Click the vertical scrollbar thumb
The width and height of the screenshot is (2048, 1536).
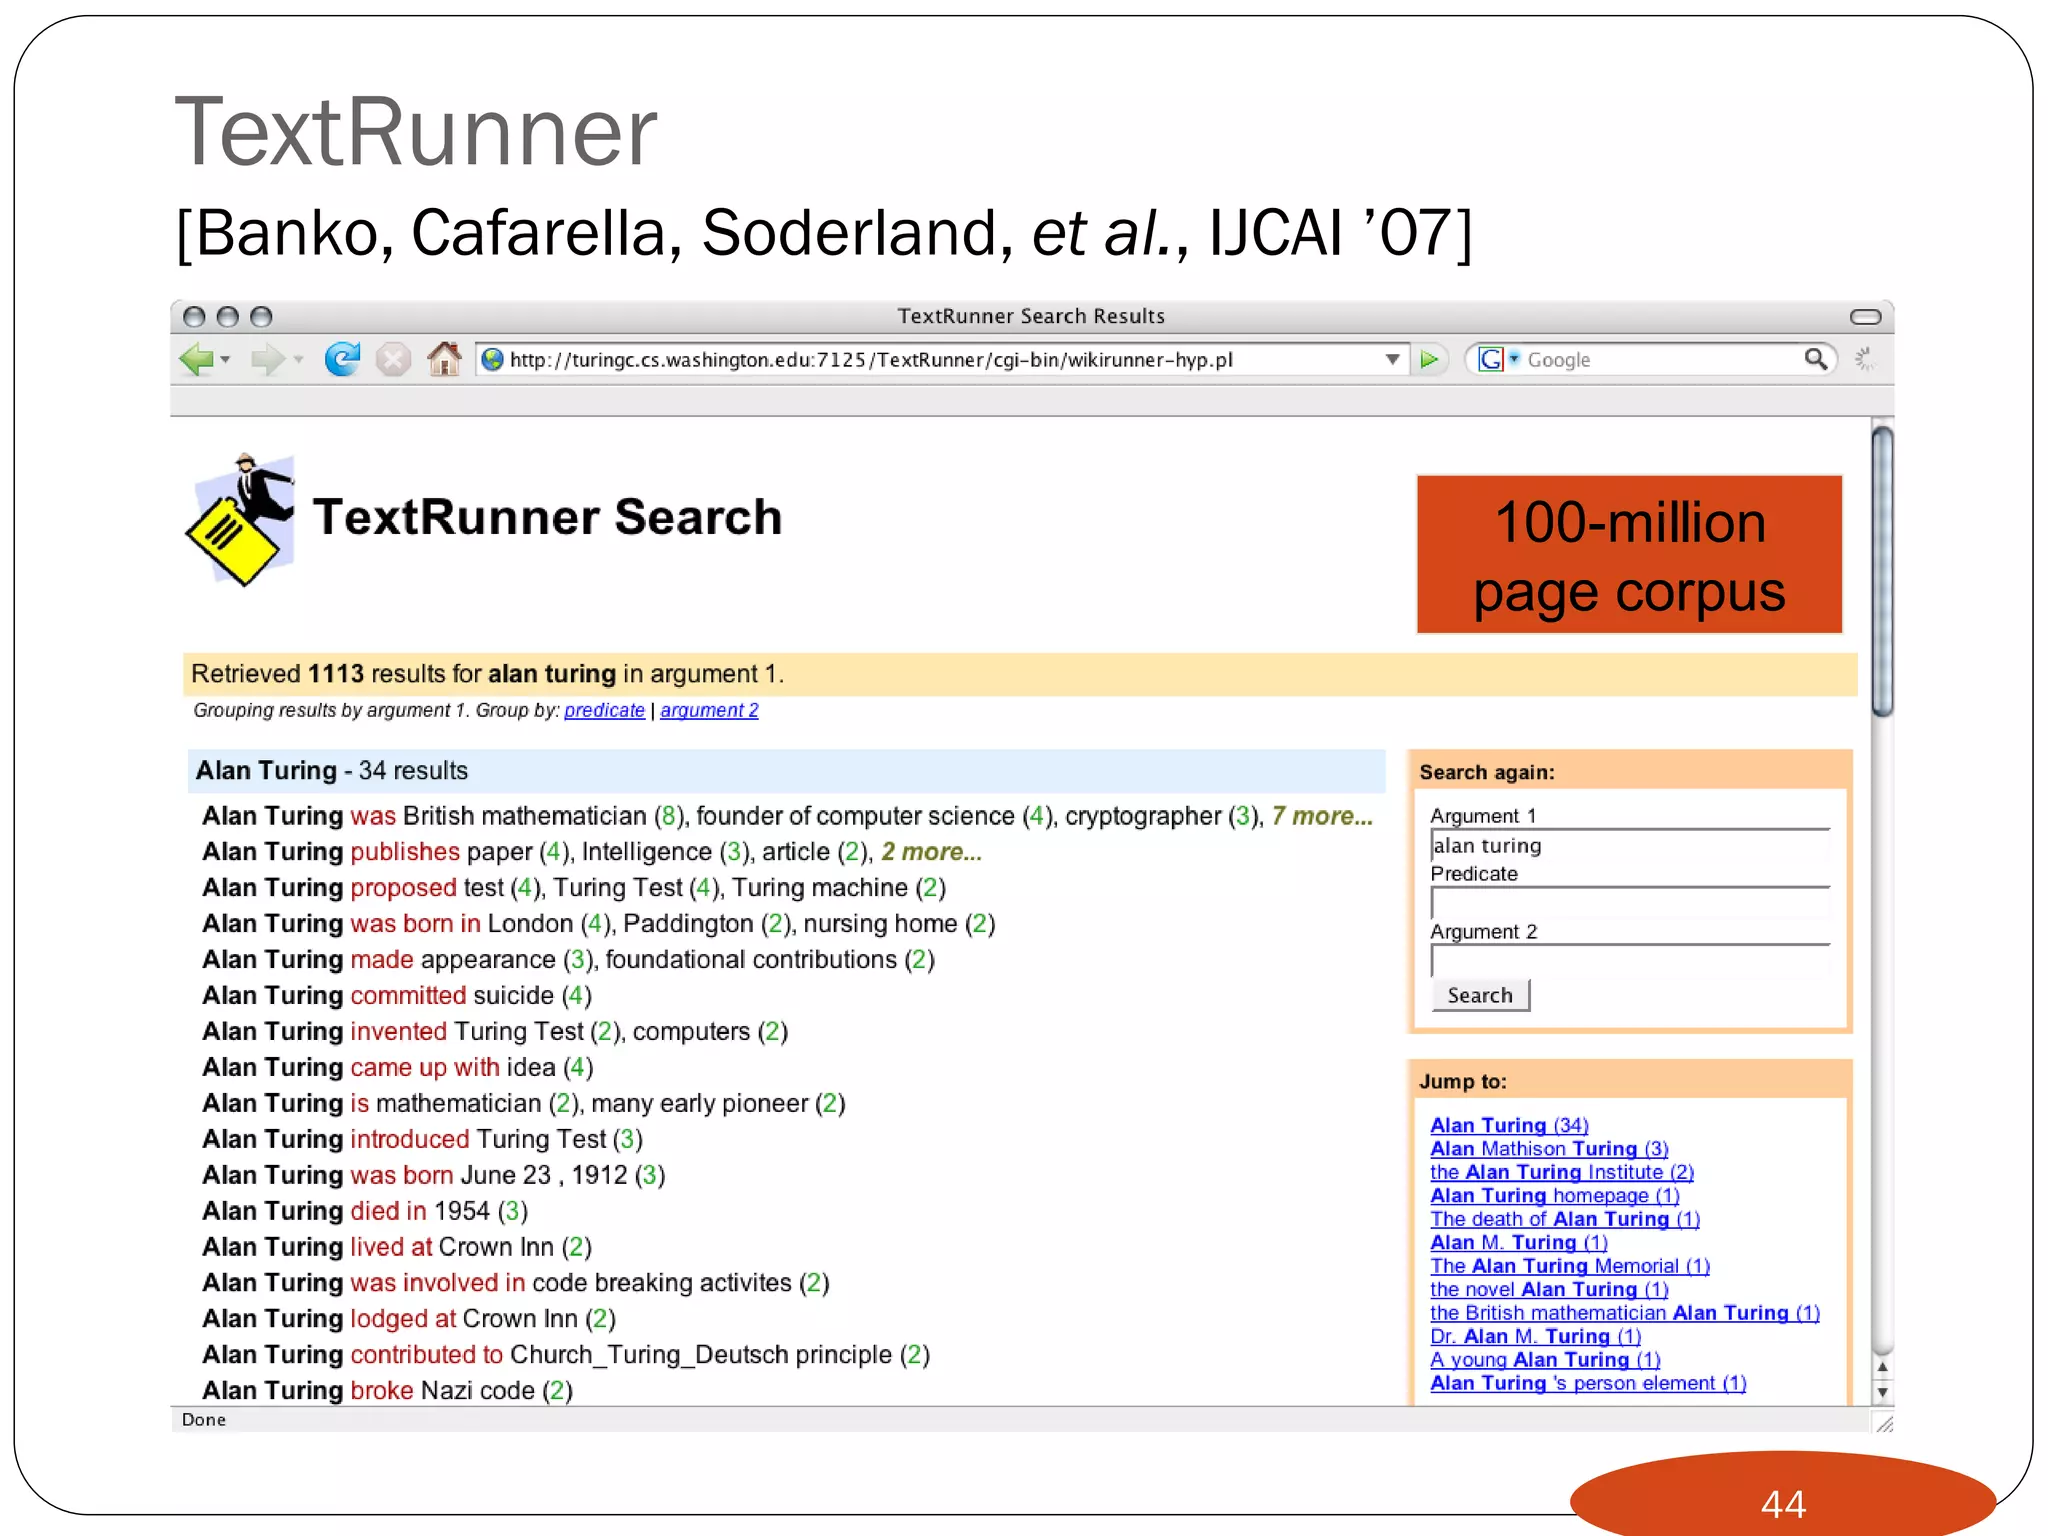point(1883,572)
